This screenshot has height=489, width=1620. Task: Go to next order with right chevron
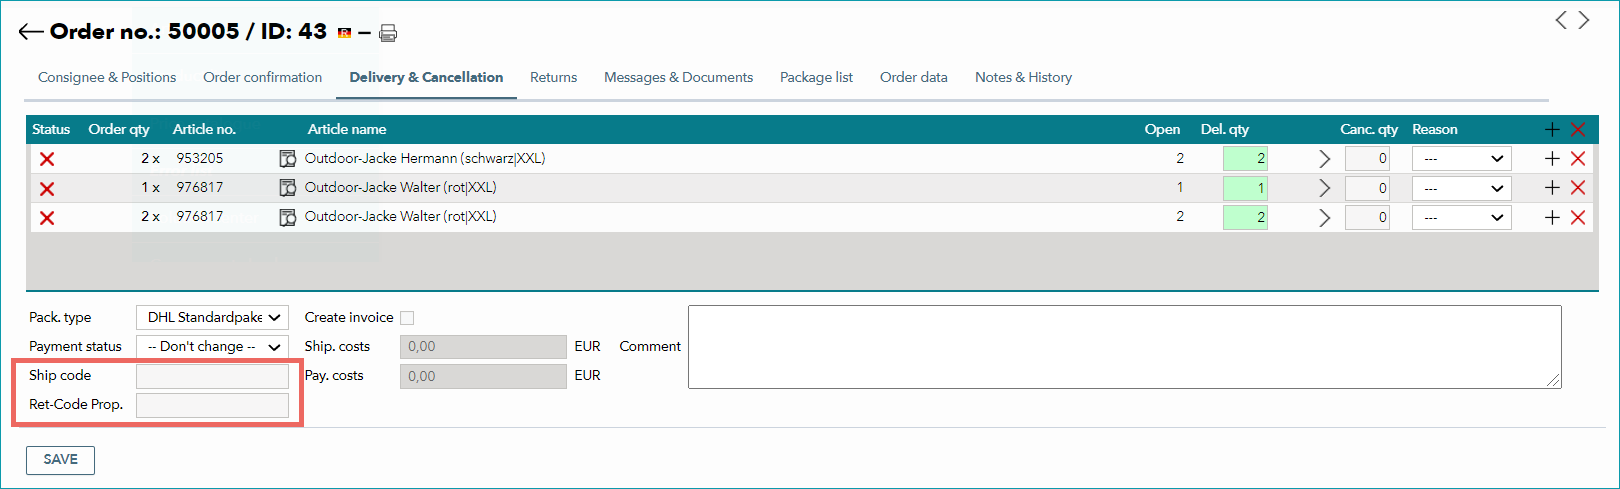tap(1584, 20)
